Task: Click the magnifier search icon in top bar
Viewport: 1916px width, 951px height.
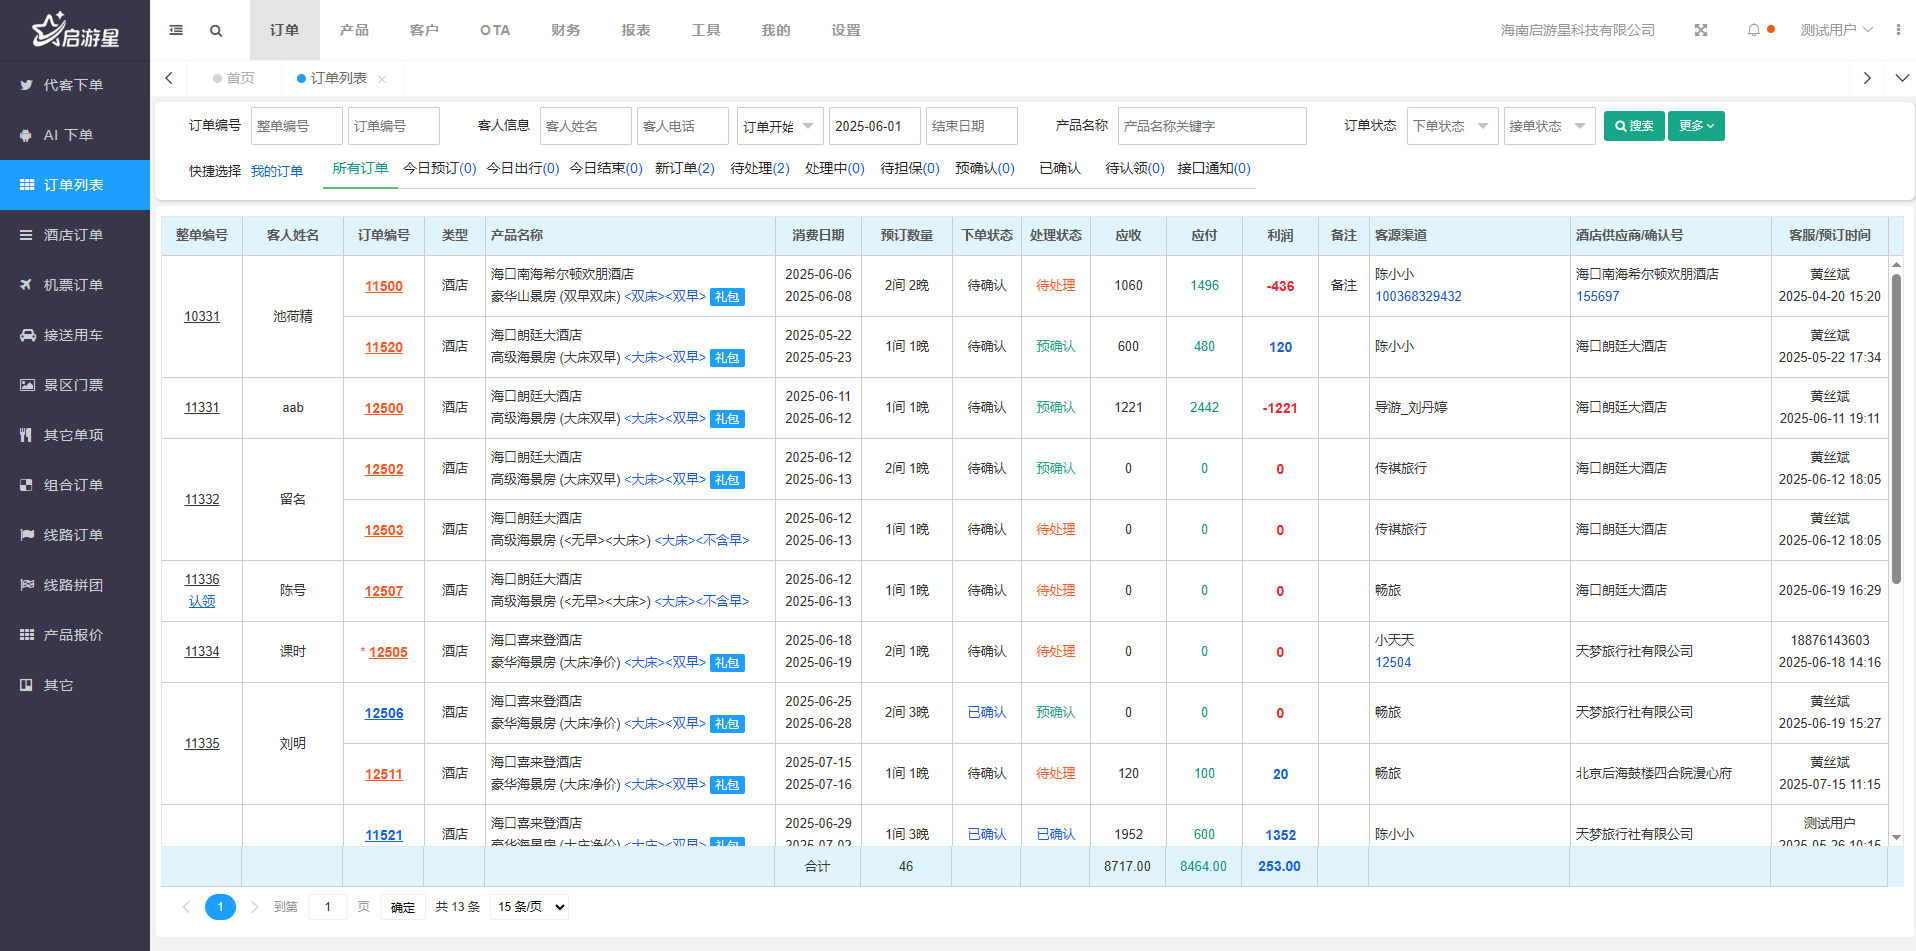Action: pyautogui.click(x=216, y=31)
